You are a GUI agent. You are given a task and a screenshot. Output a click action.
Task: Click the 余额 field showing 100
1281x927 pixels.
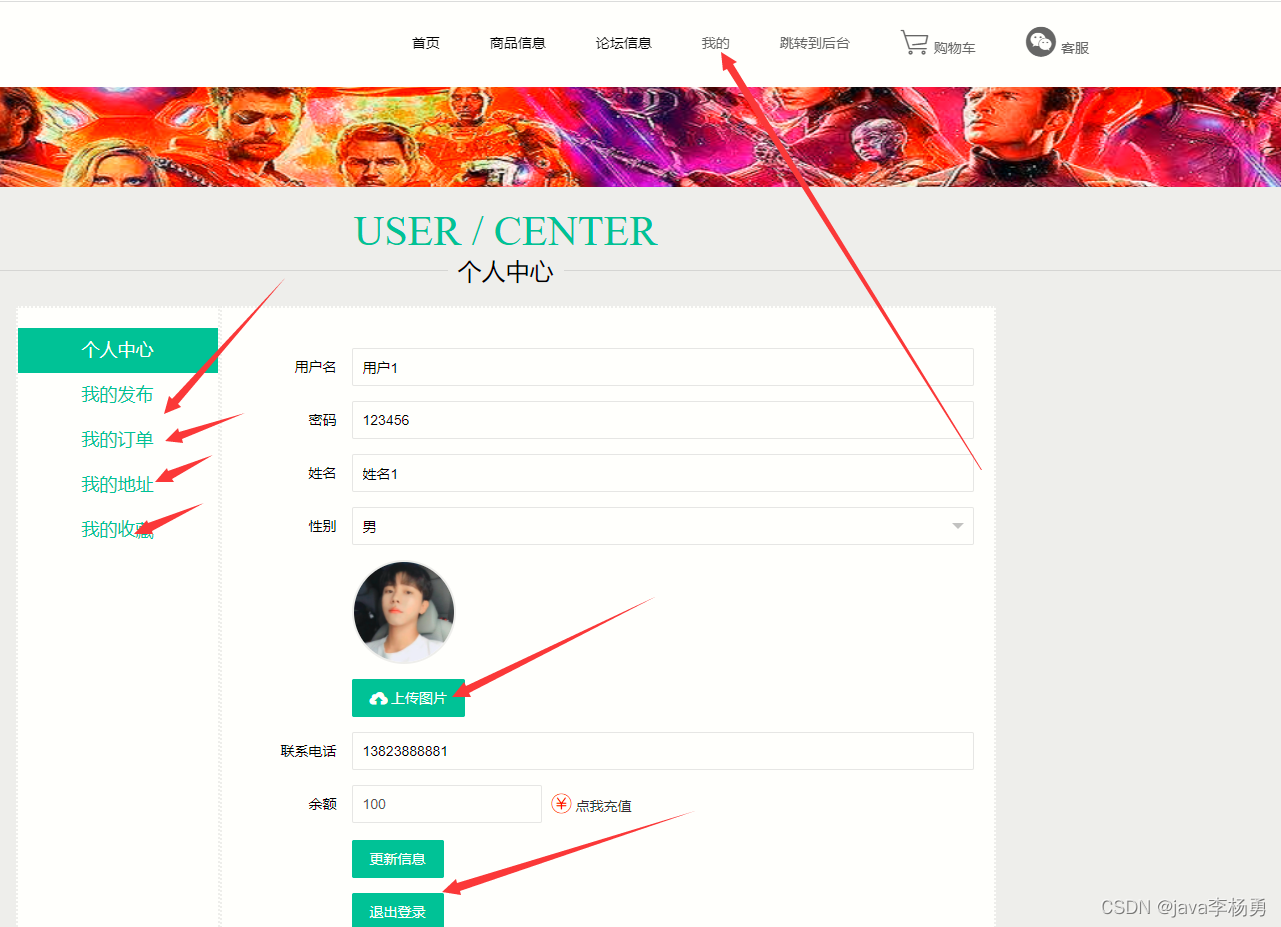pyautogui.click(x=446, y=804)
